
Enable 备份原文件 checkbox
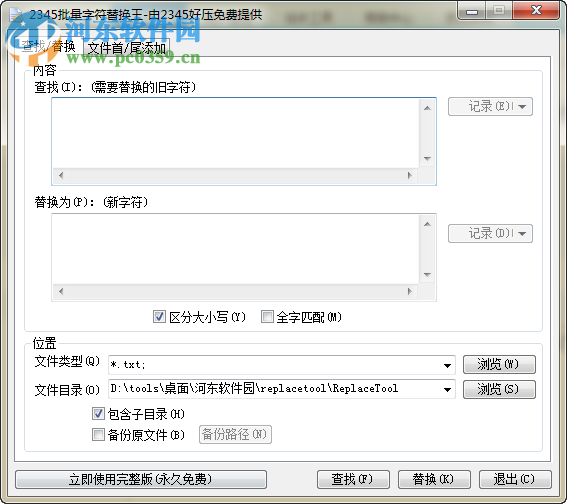(98, 434)
